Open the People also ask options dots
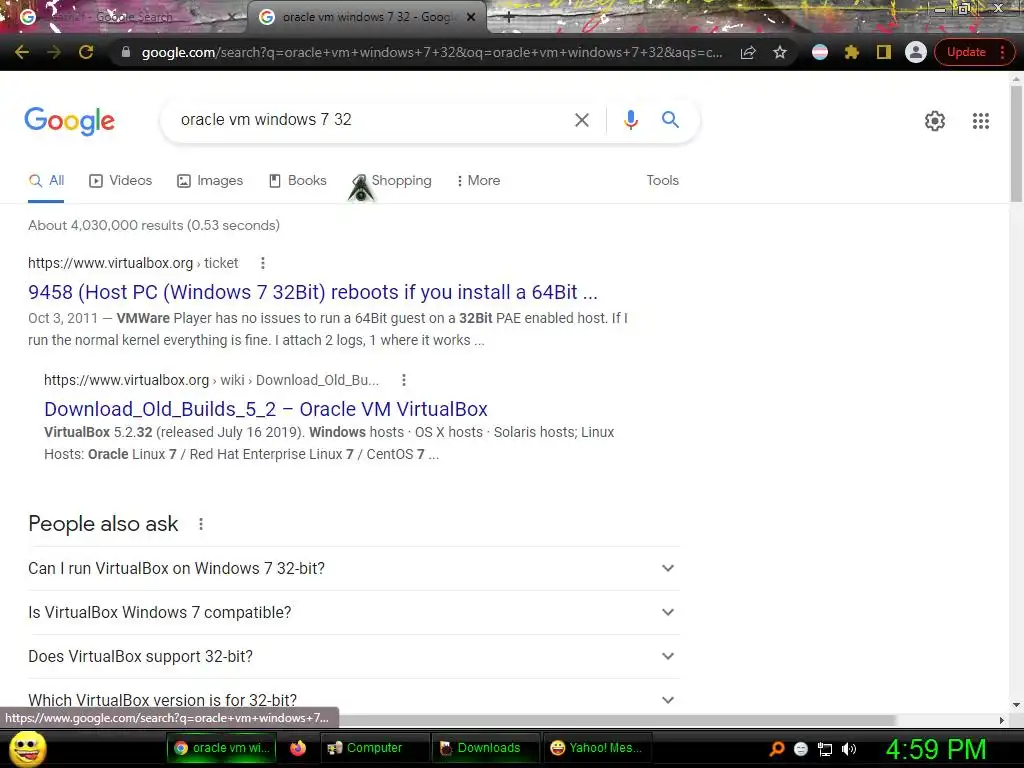The width and height of the screenshot is (1024, 768). 201,524
